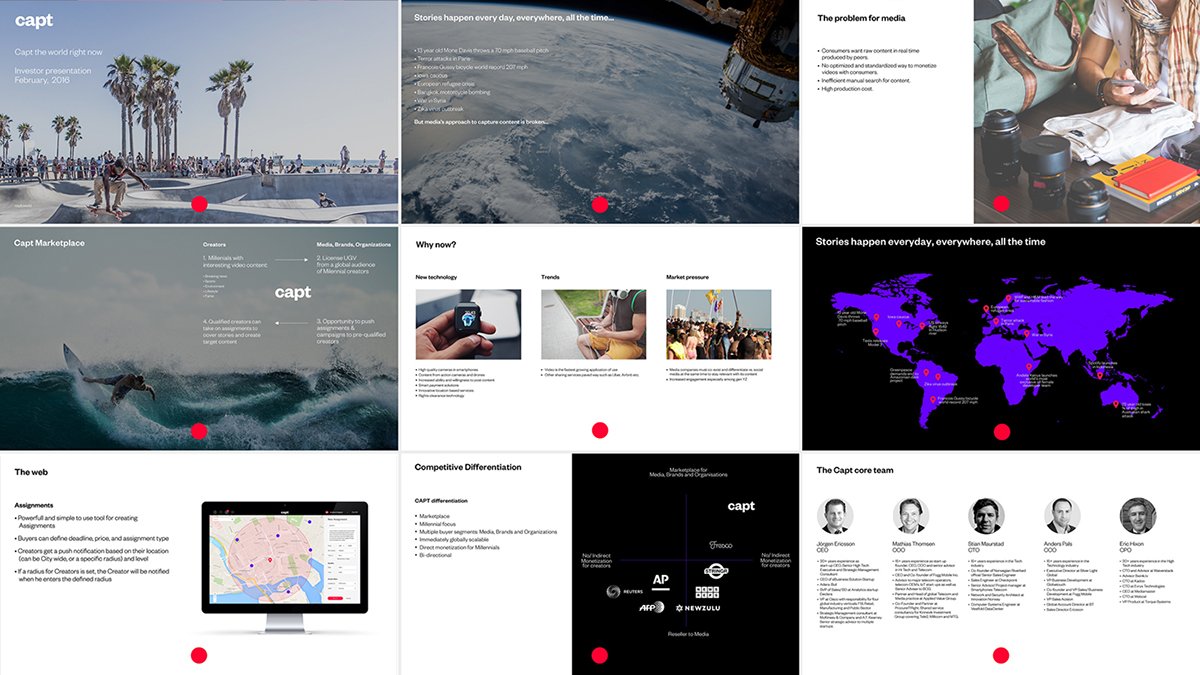Open the smartwatch photo under New technology
Image resolution: width=1200 pixels, height=675 pixels.
coord(468,324)
